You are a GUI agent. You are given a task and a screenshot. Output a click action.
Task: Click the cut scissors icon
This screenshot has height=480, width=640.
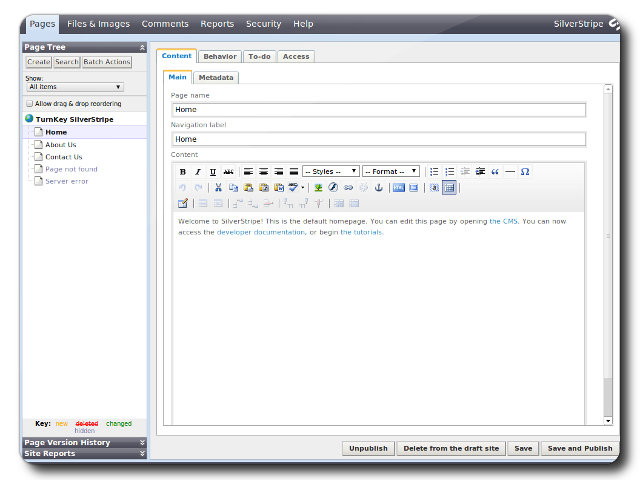(x=218, y=187)
